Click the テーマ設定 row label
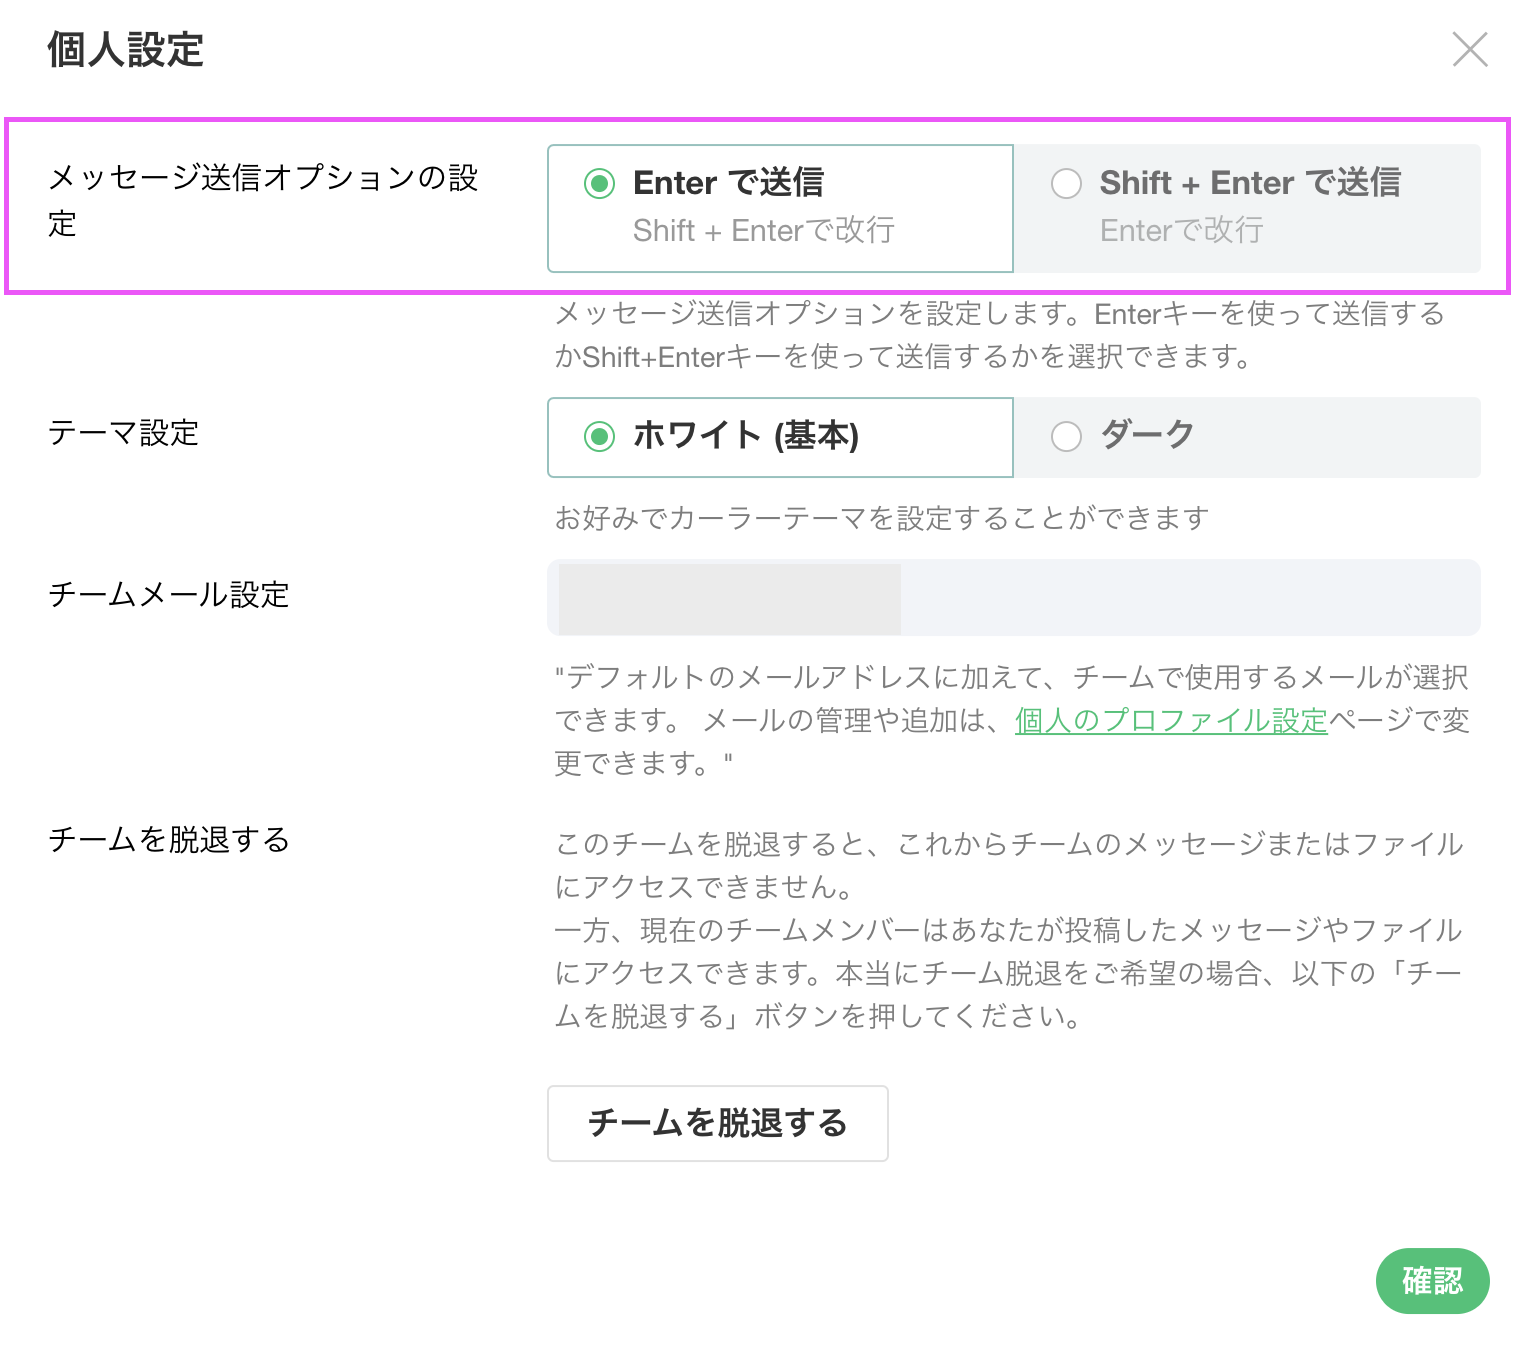This screenshot has width=1524, height=1348. [x=123, y=433]
